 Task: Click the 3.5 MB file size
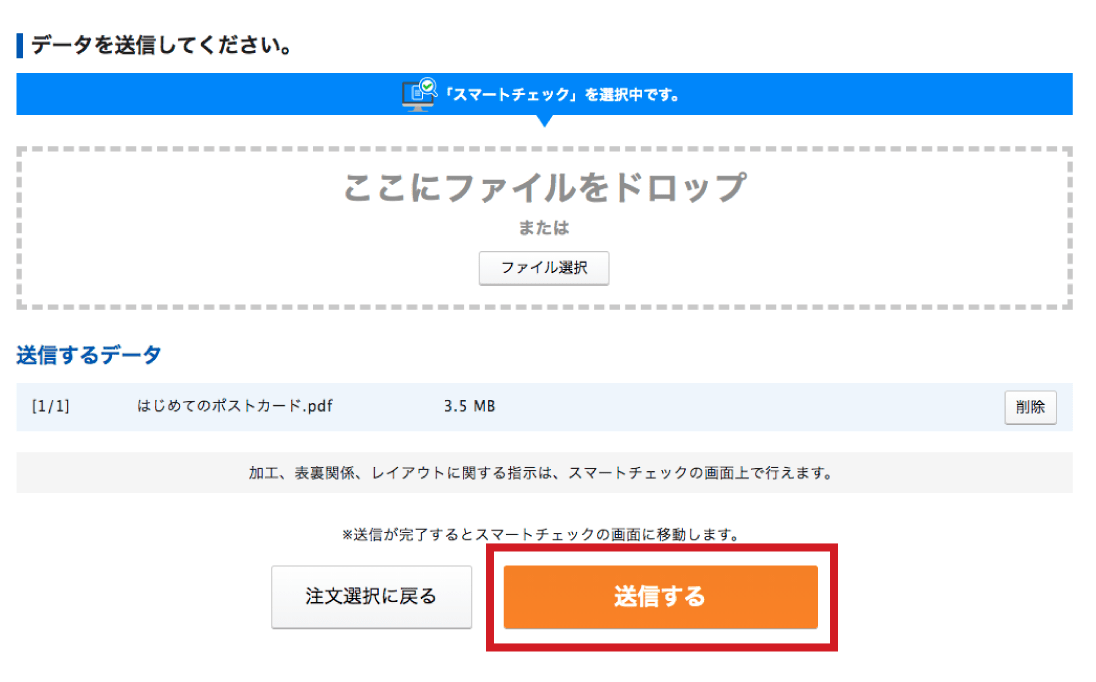tap(469, 407)
